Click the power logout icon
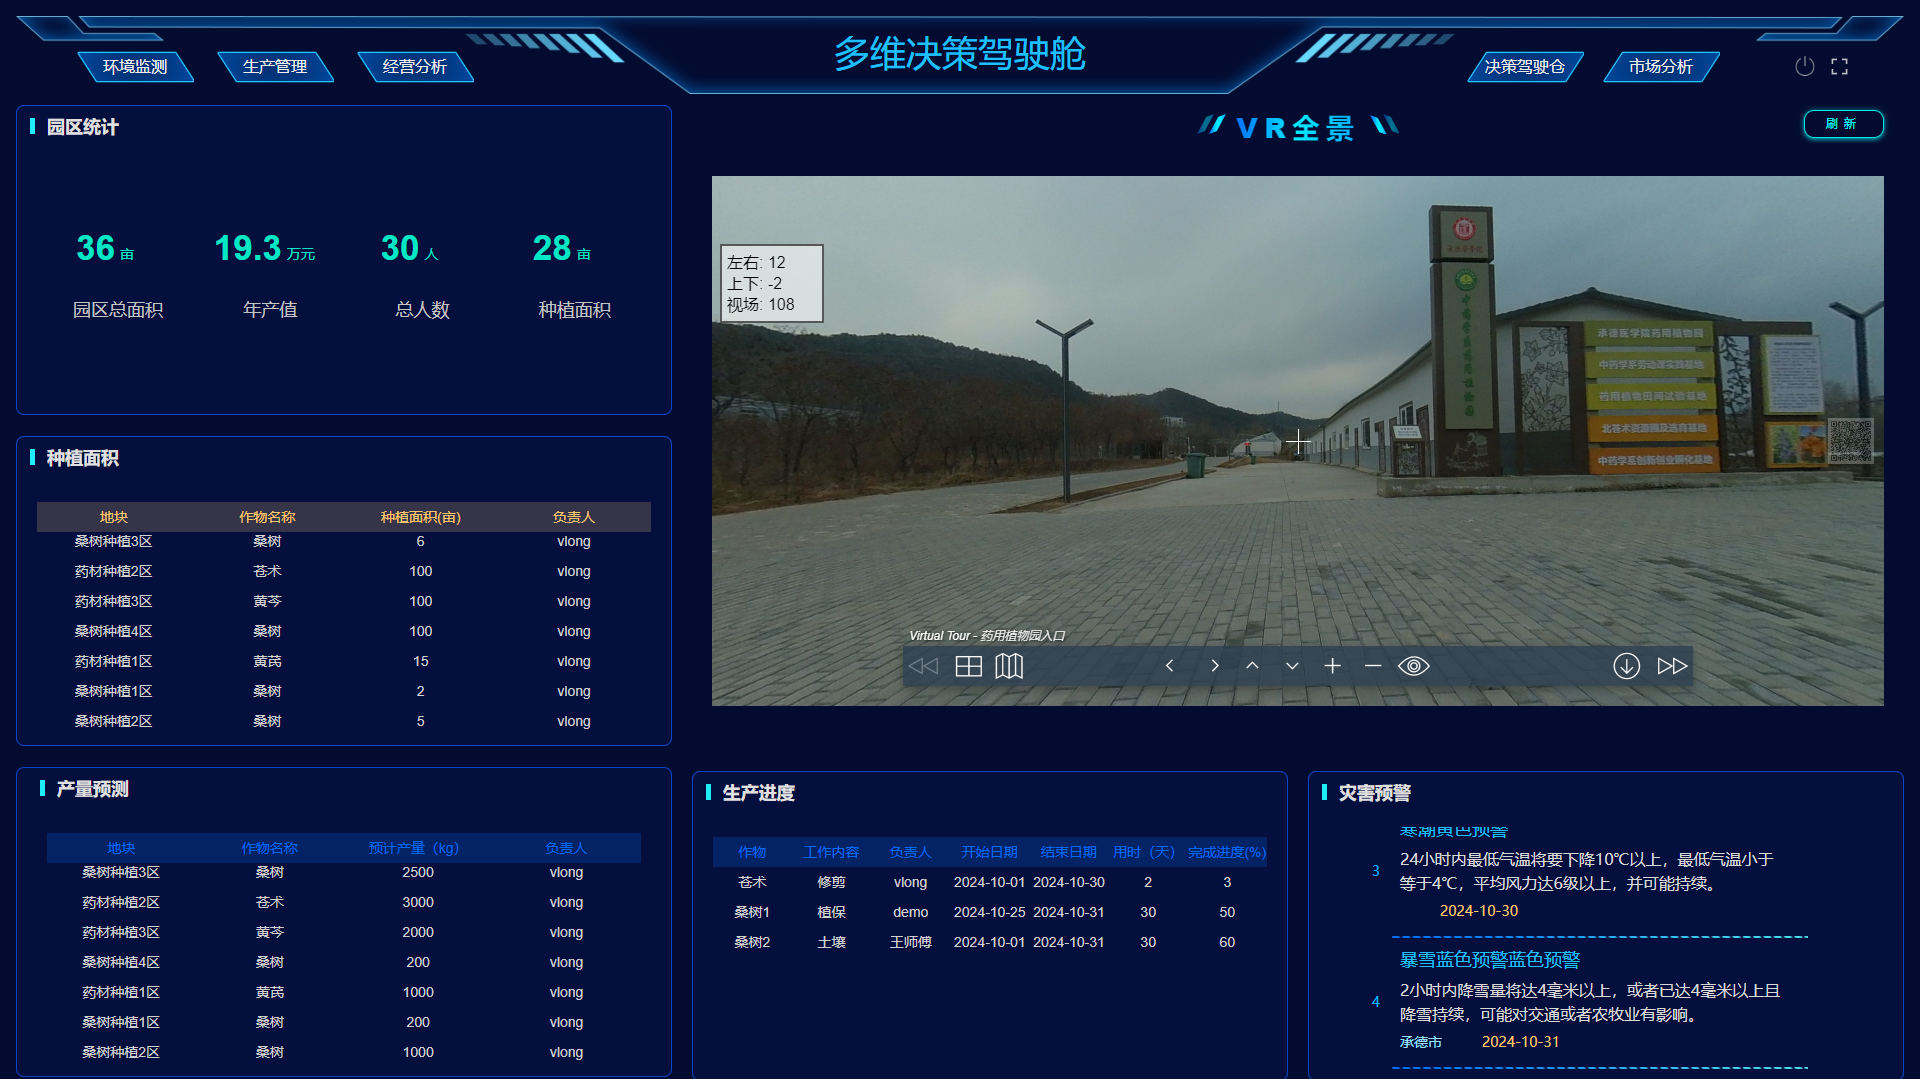Image resolution: width=1920 pixels, height=1079 pixels. (x=1804, y=66)
